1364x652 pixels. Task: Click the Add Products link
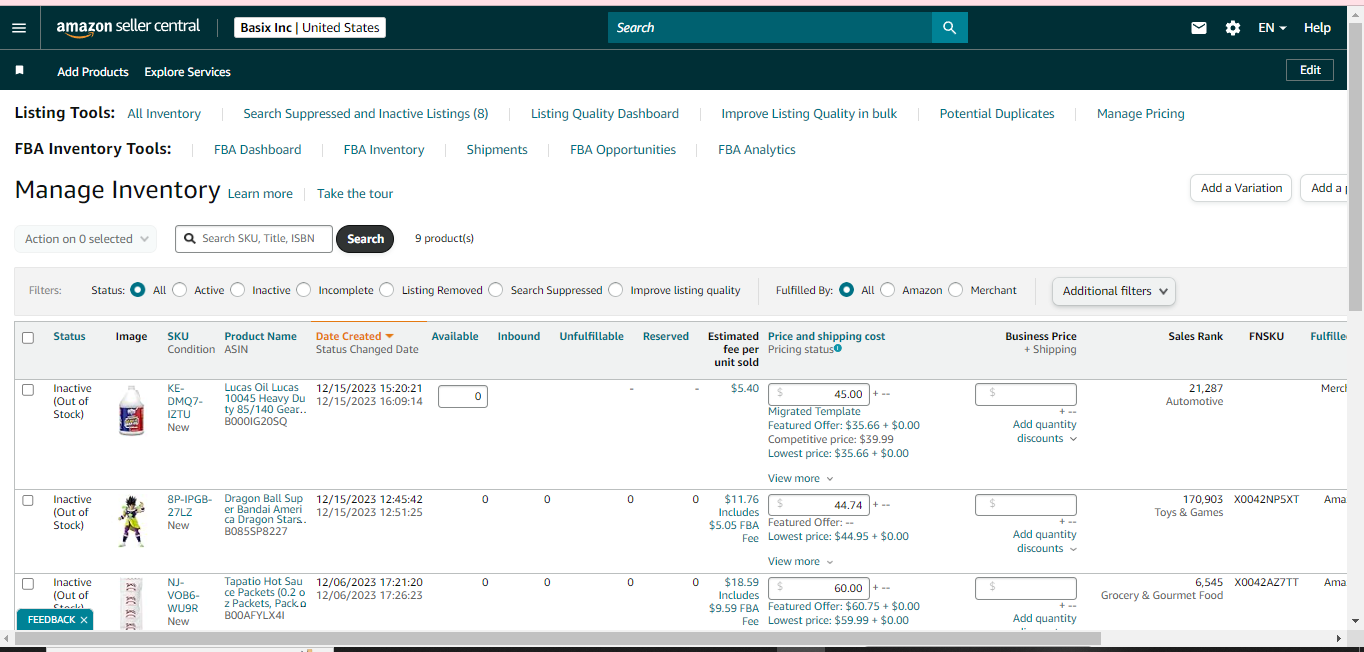(93, 72)
